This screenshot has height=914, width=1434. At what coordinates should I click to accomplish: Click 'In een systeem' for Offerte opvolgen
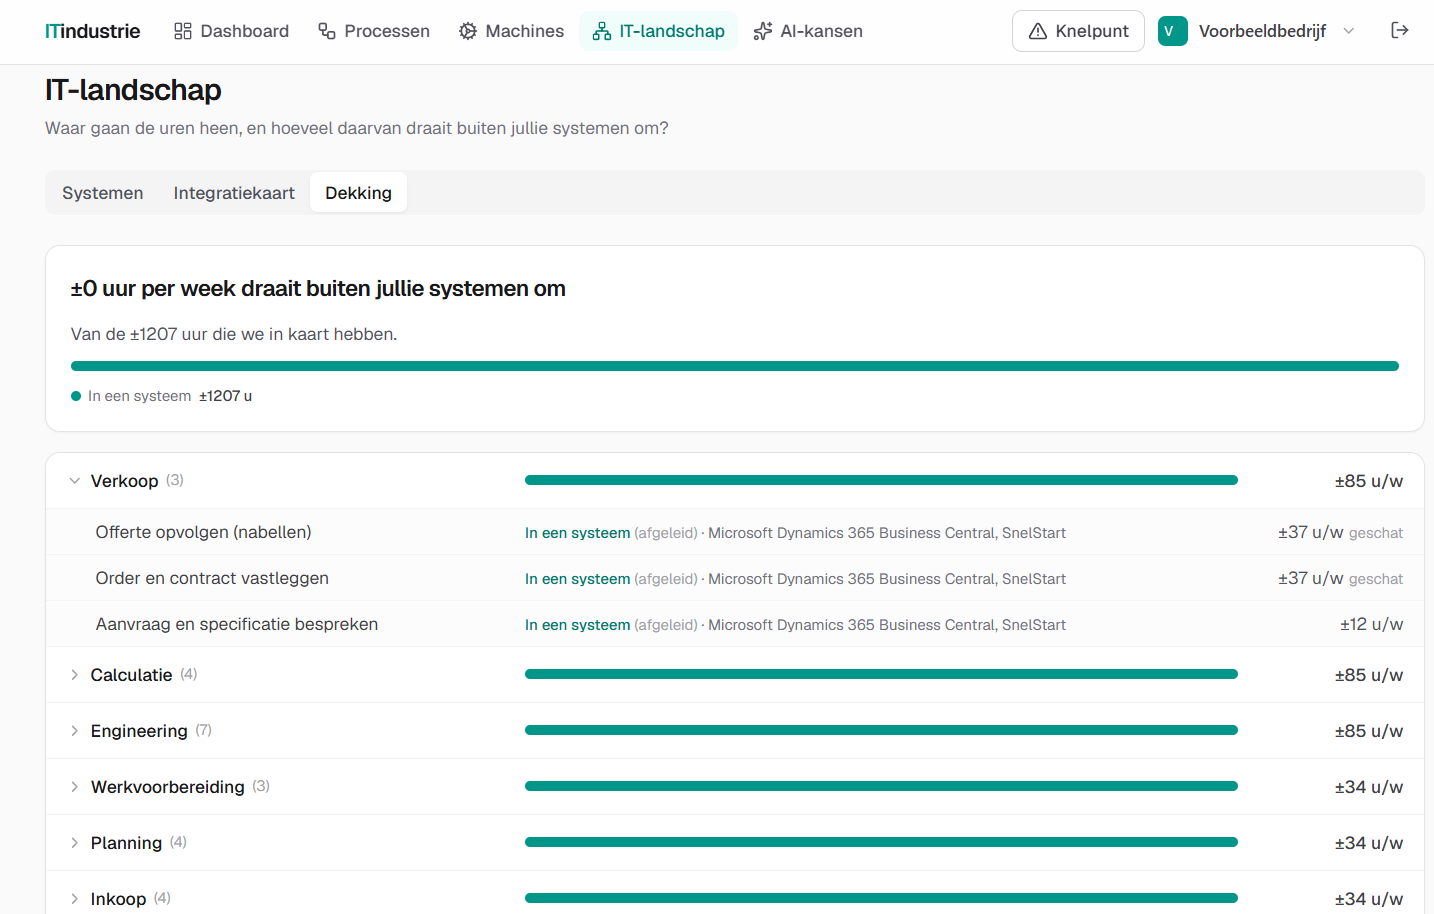577,533
